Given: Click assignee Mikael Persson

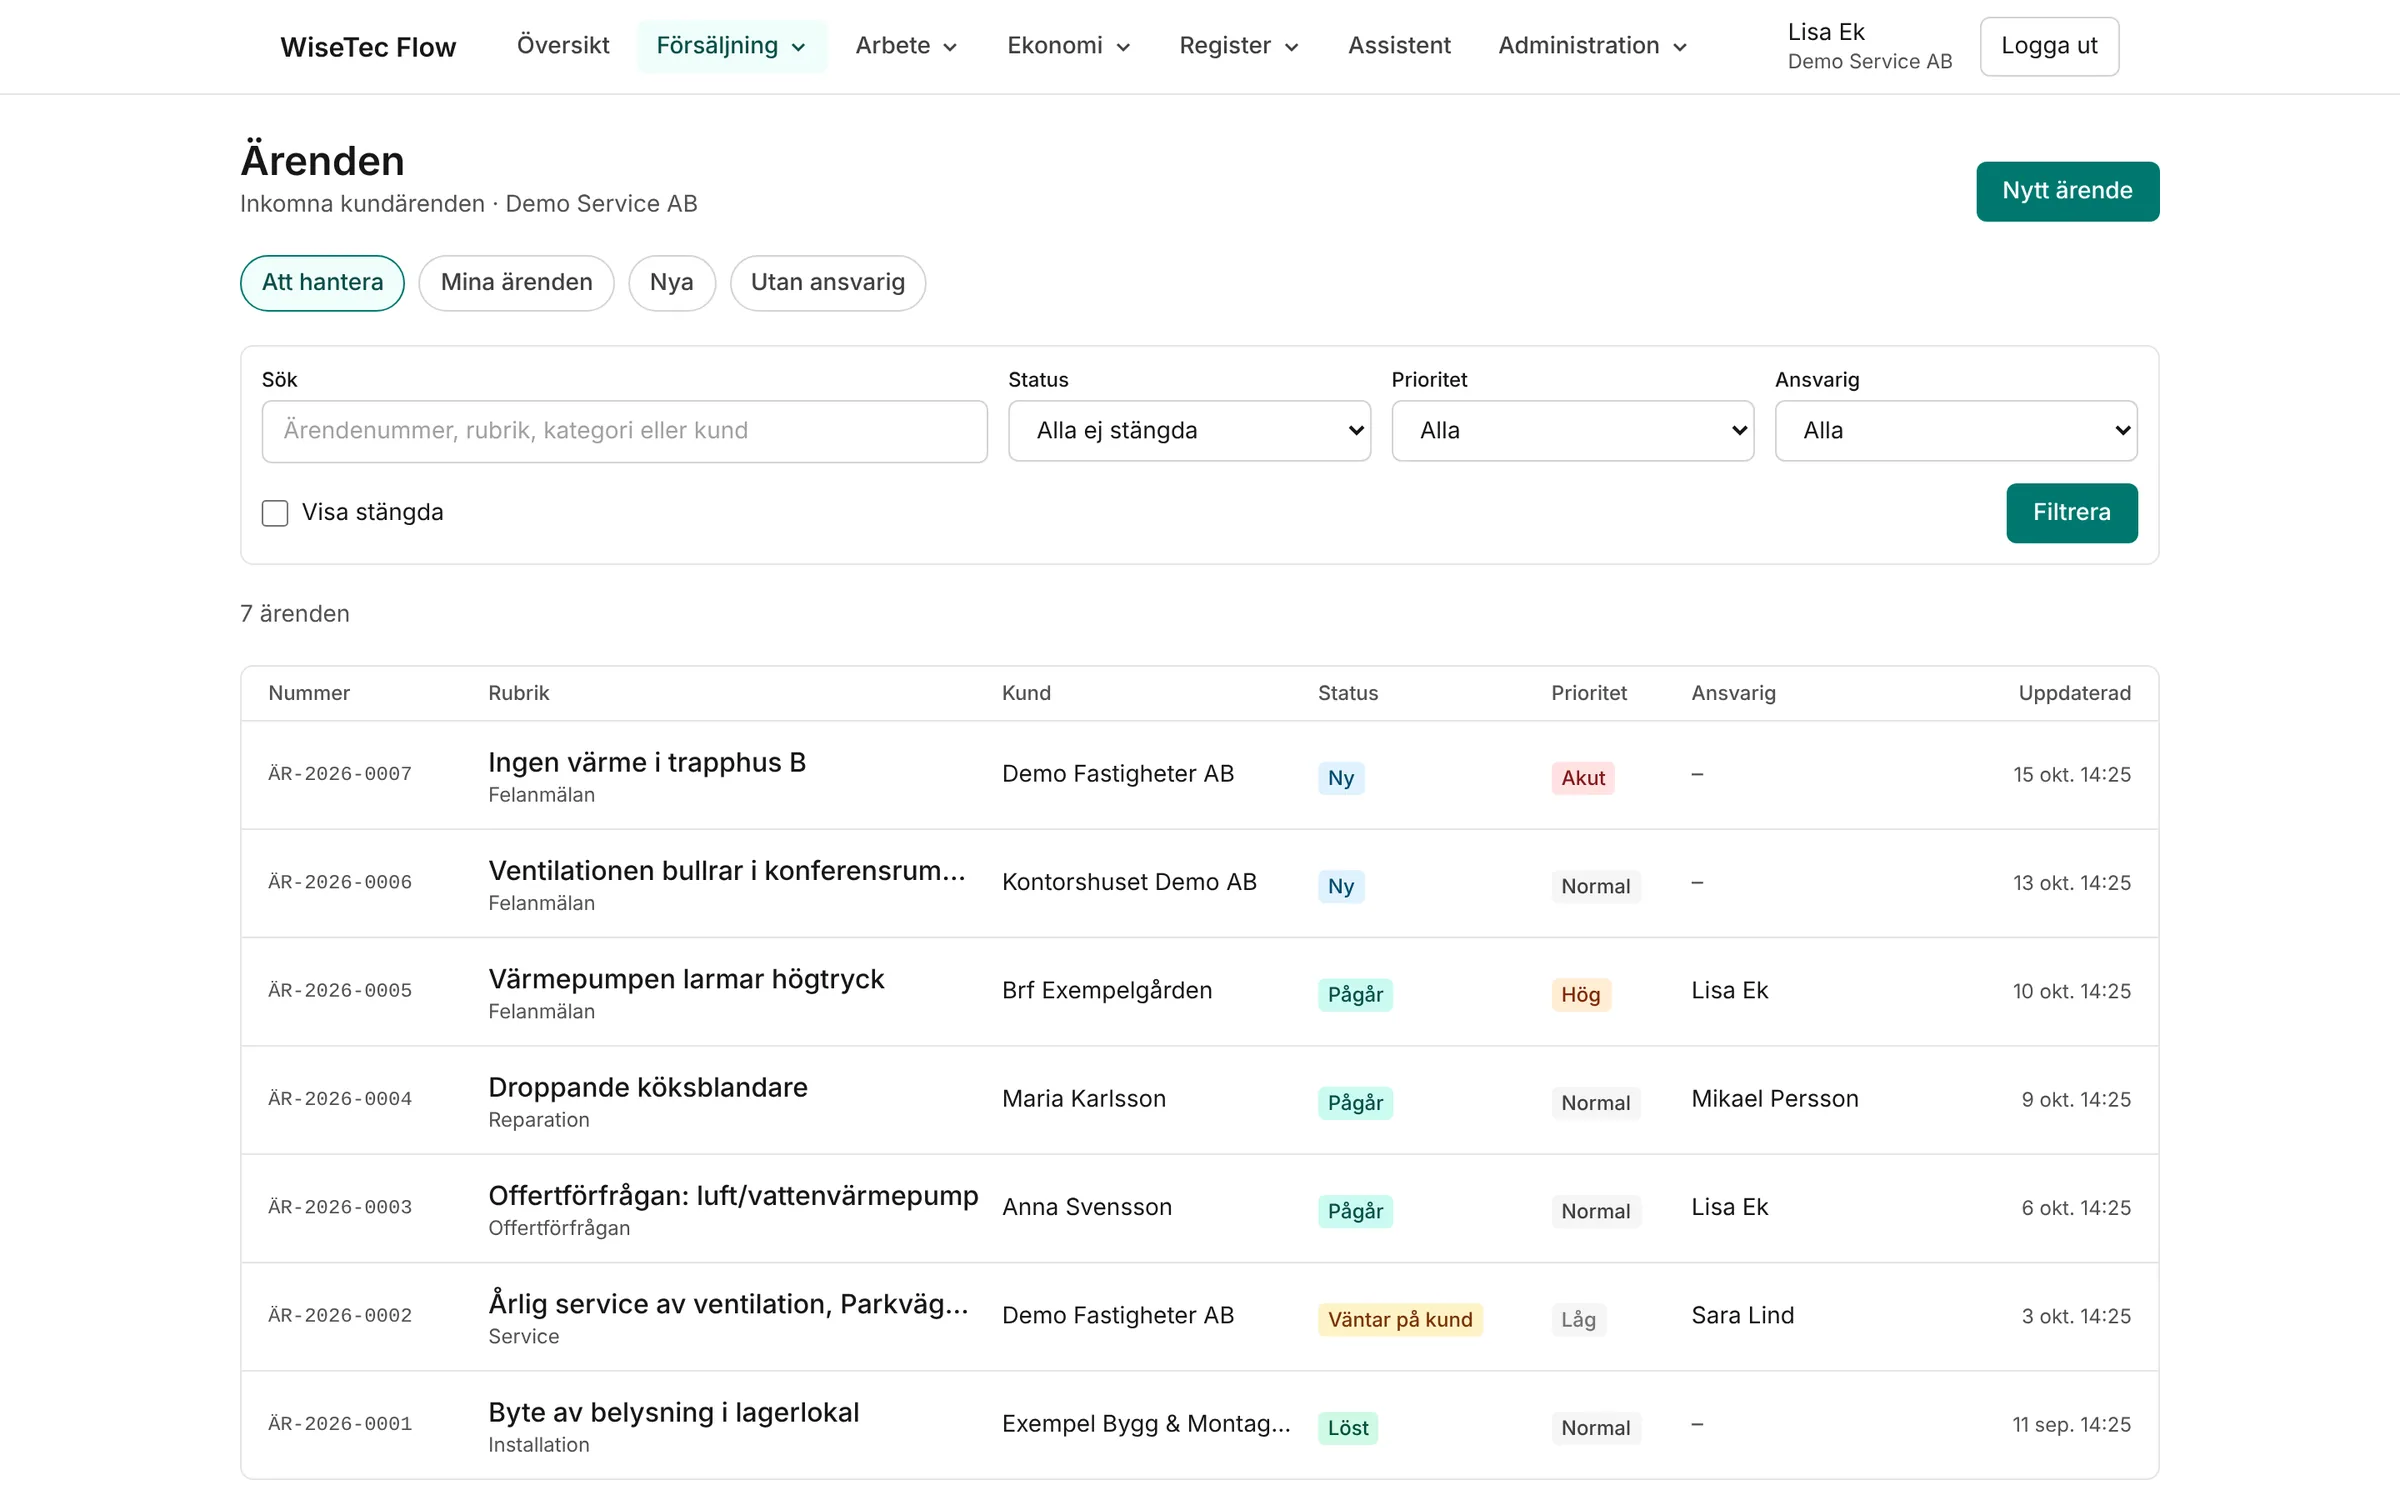Looking at the screenshot, I should (1775, 1099).
